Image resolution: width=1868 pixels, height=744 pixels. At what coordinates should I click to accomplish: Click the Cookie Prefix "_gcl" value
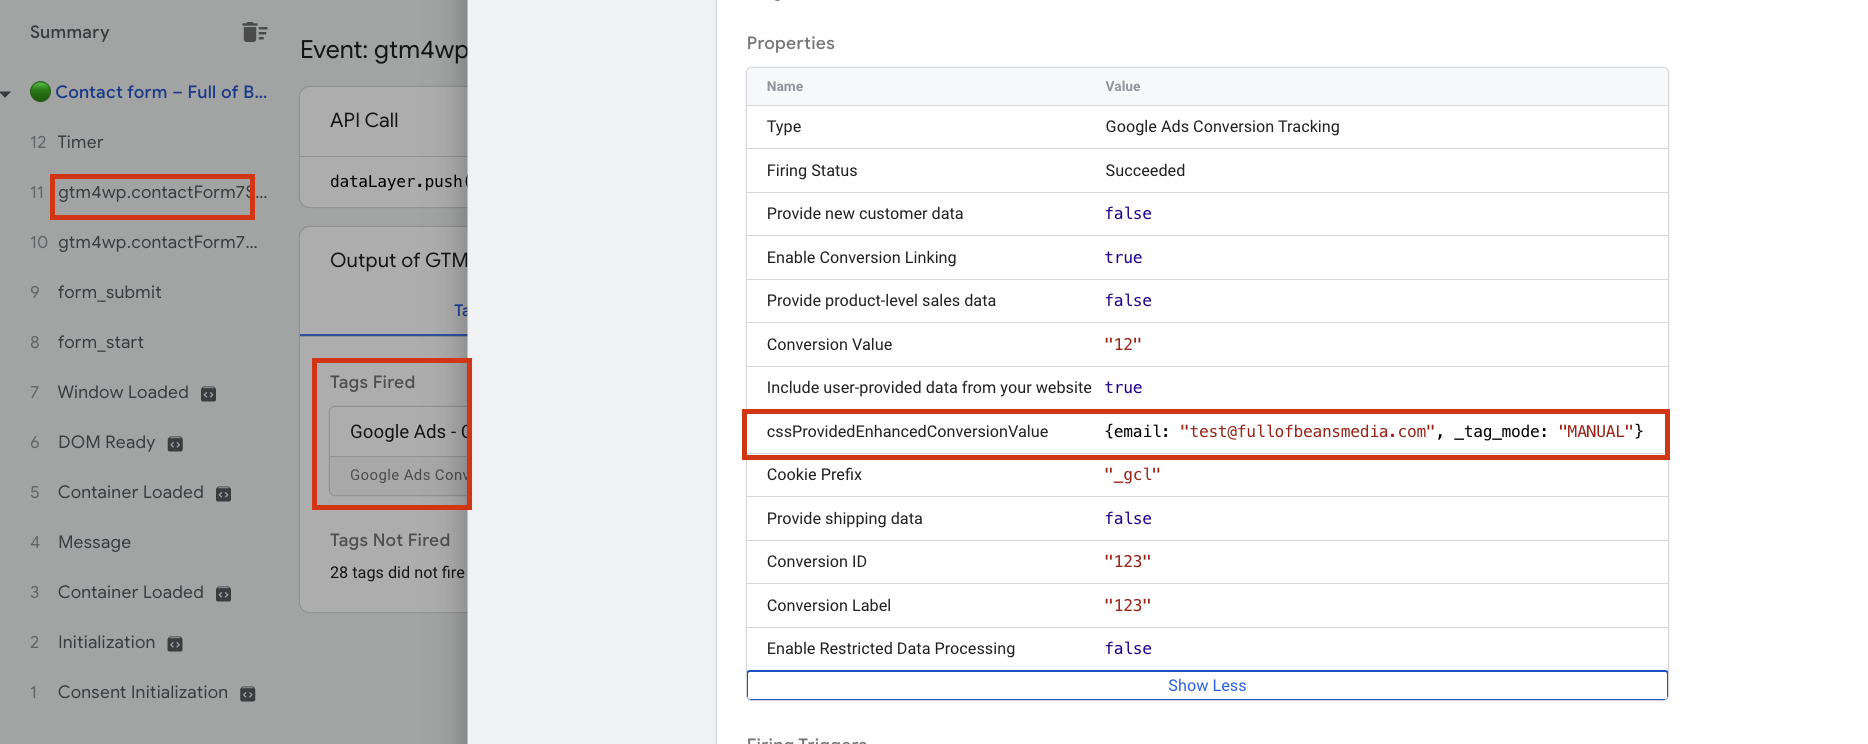pos(1132,474)
